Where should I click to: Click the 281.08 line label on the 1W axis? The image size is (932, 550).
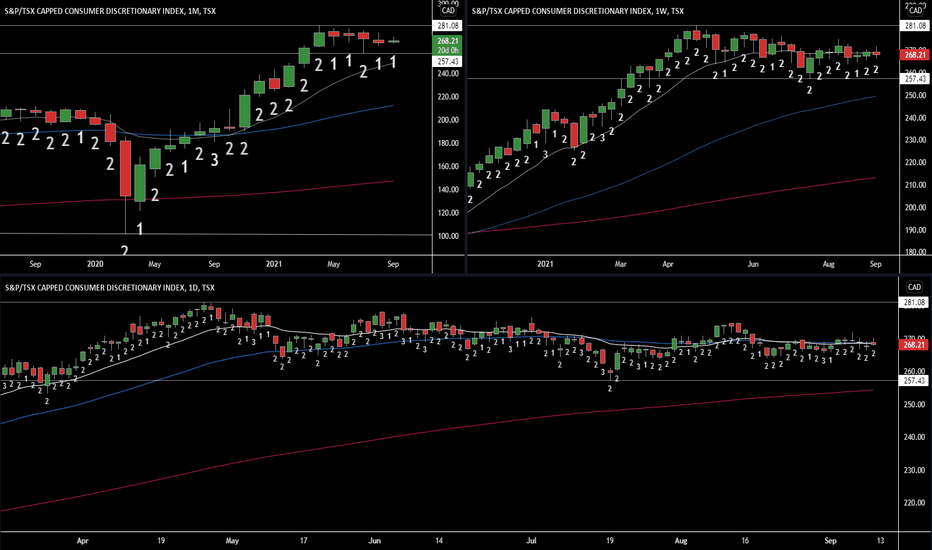pyautogui.click(x=915, y=26)
